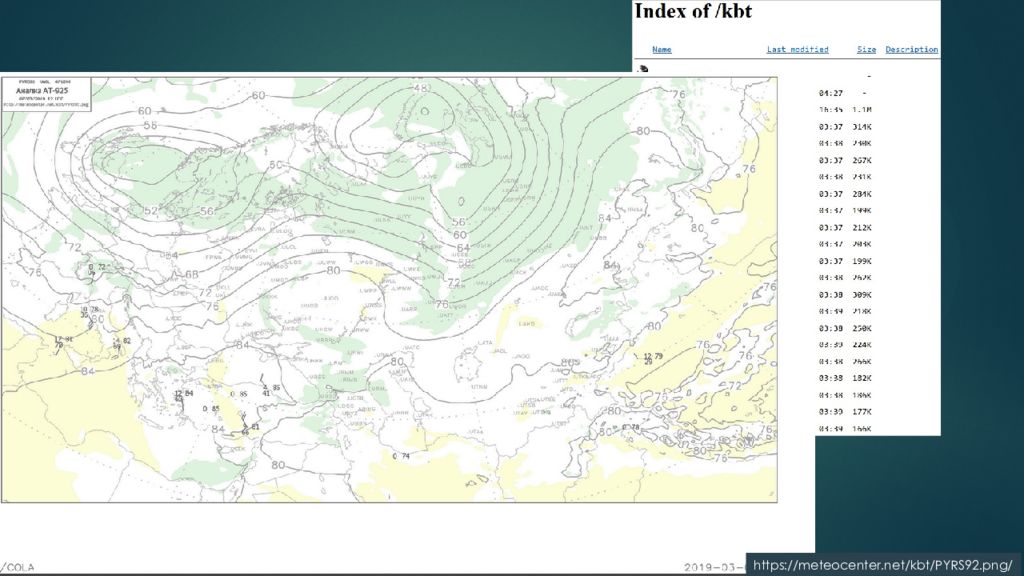Click the Description column header link
This screenshot has width=1024, height=576.
912,50
